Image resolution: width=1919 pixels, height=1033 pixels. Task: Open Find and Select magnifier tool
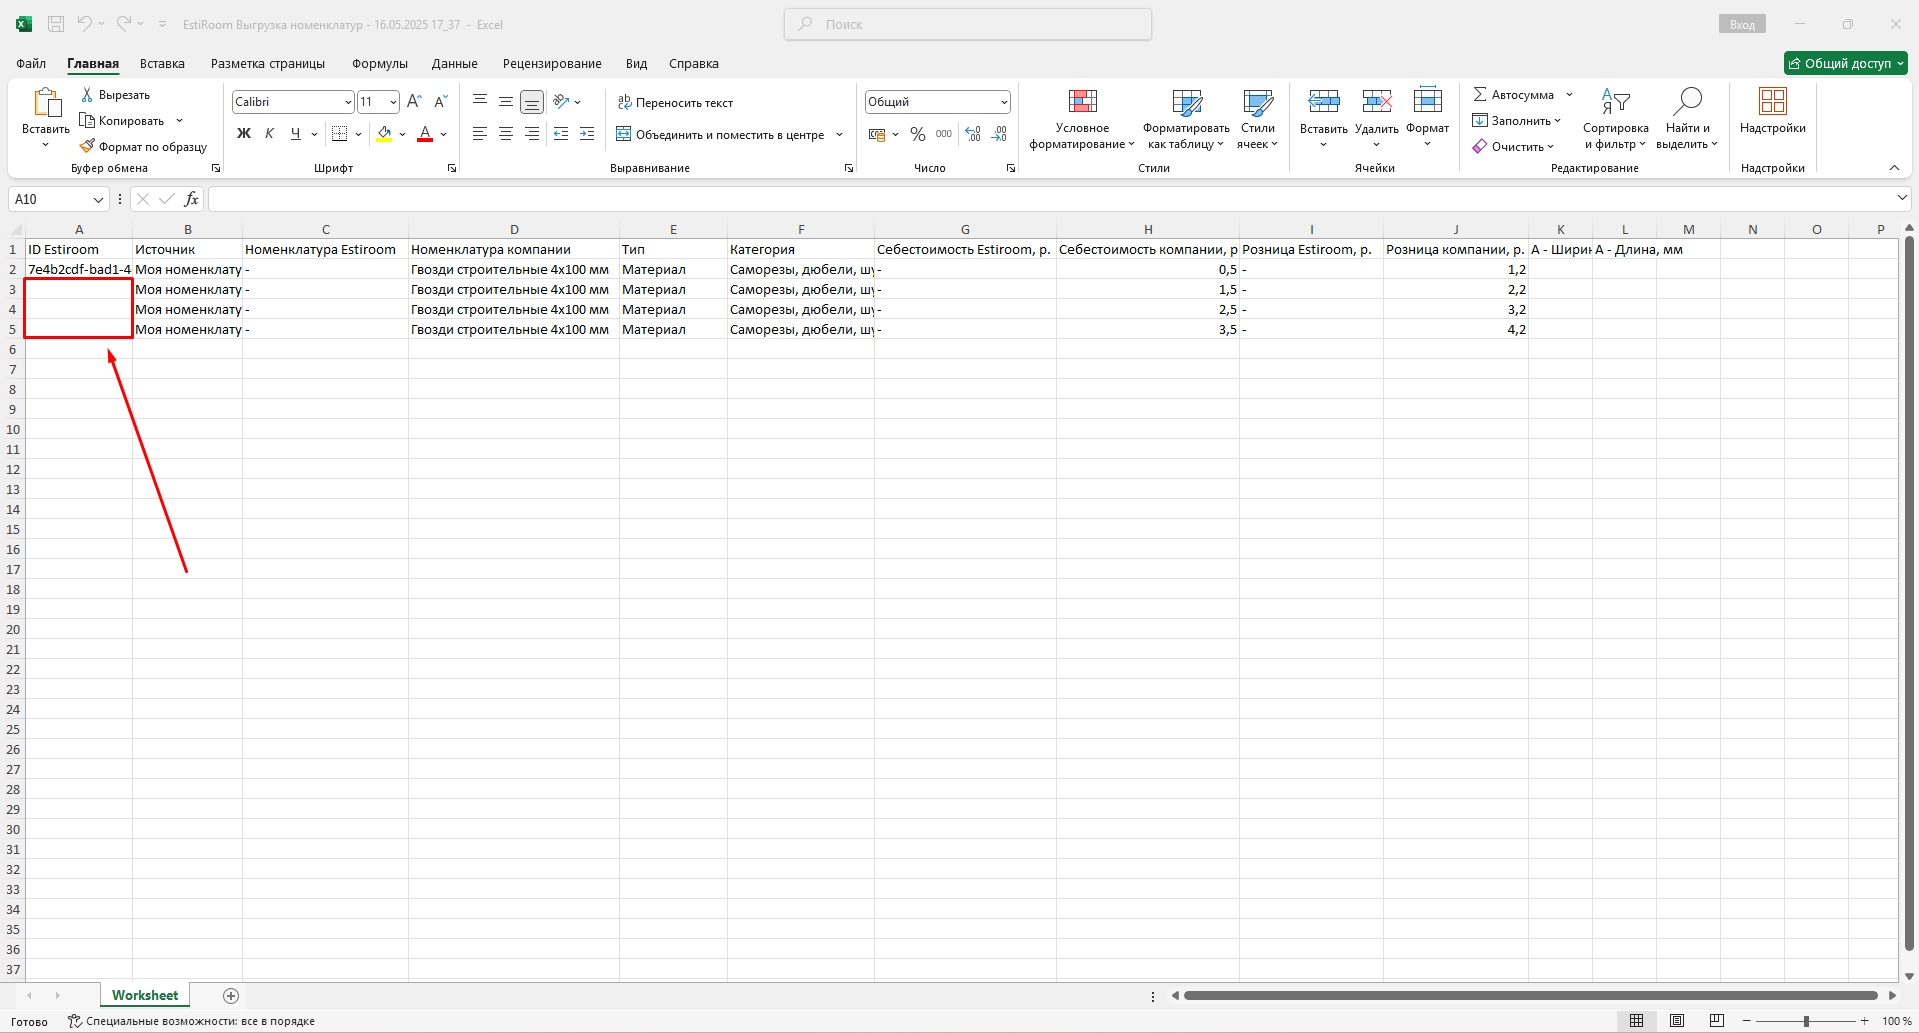1687,101
